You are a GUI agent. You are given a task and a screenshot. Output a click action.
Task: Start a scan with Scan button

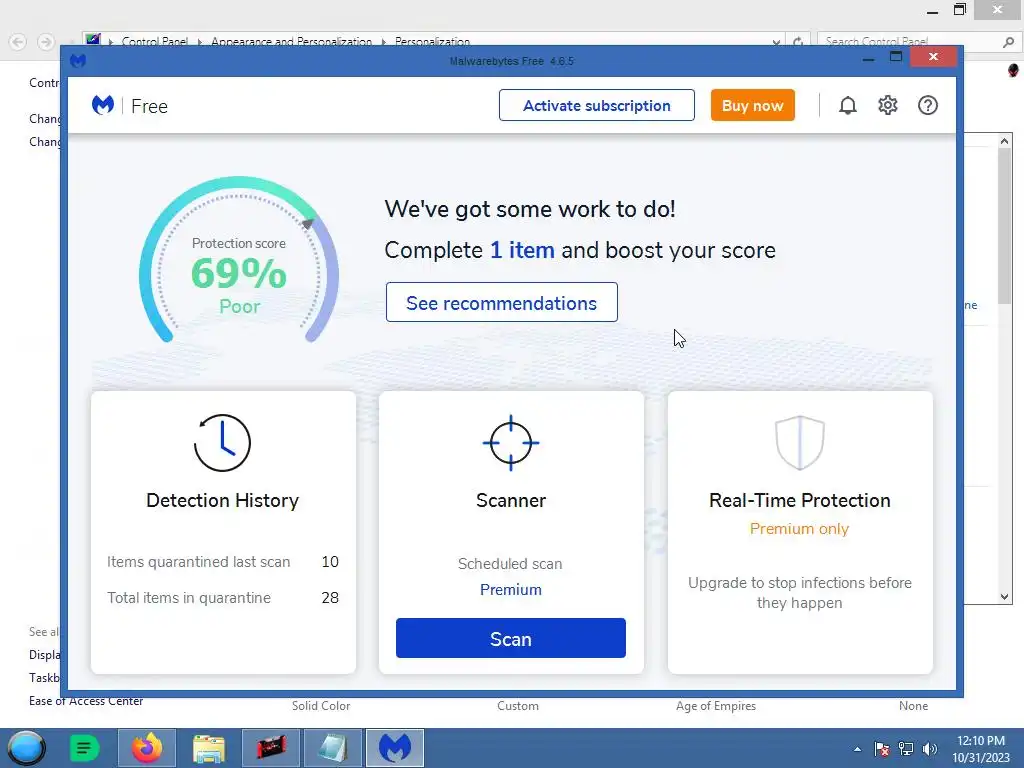511,638
